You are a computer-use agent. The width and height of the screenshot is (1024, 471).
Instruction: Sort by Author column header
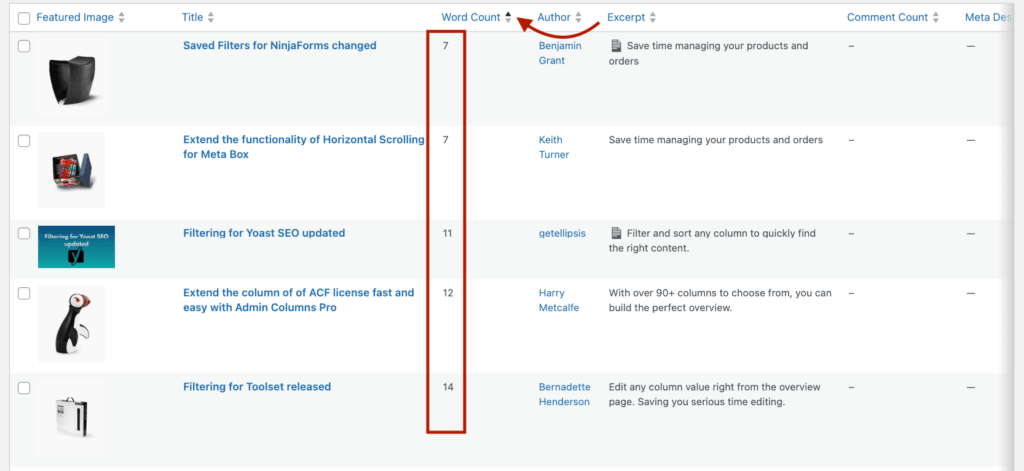tap(554, 18)
